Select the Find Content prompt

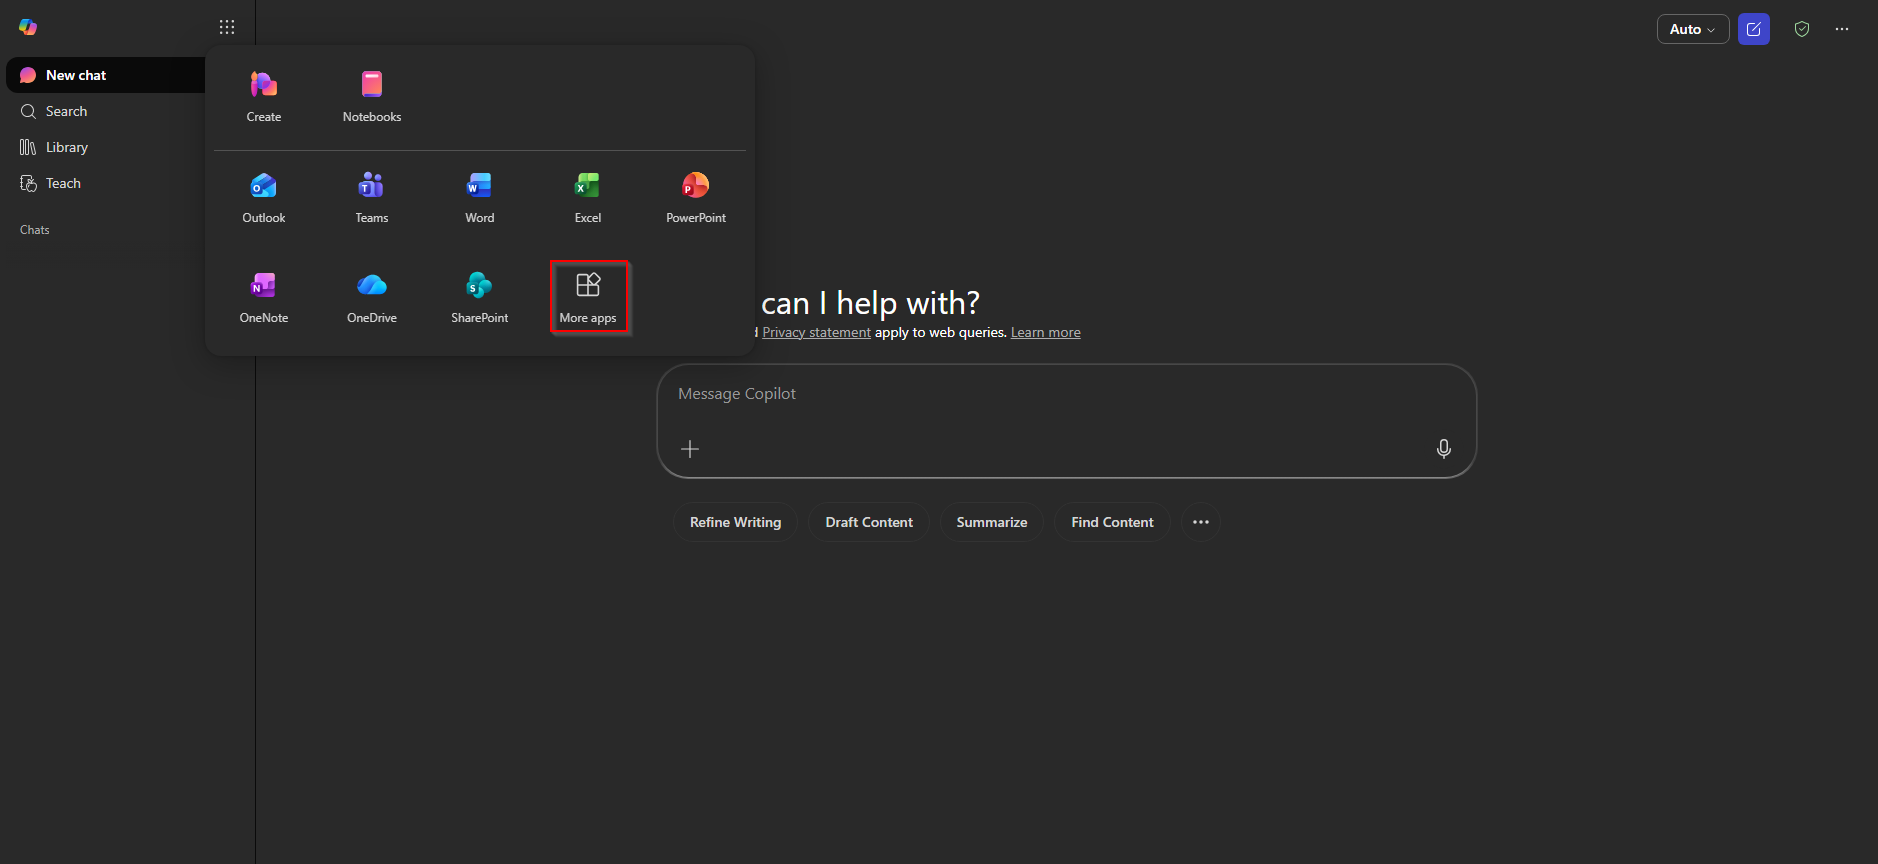(1112, 522)
